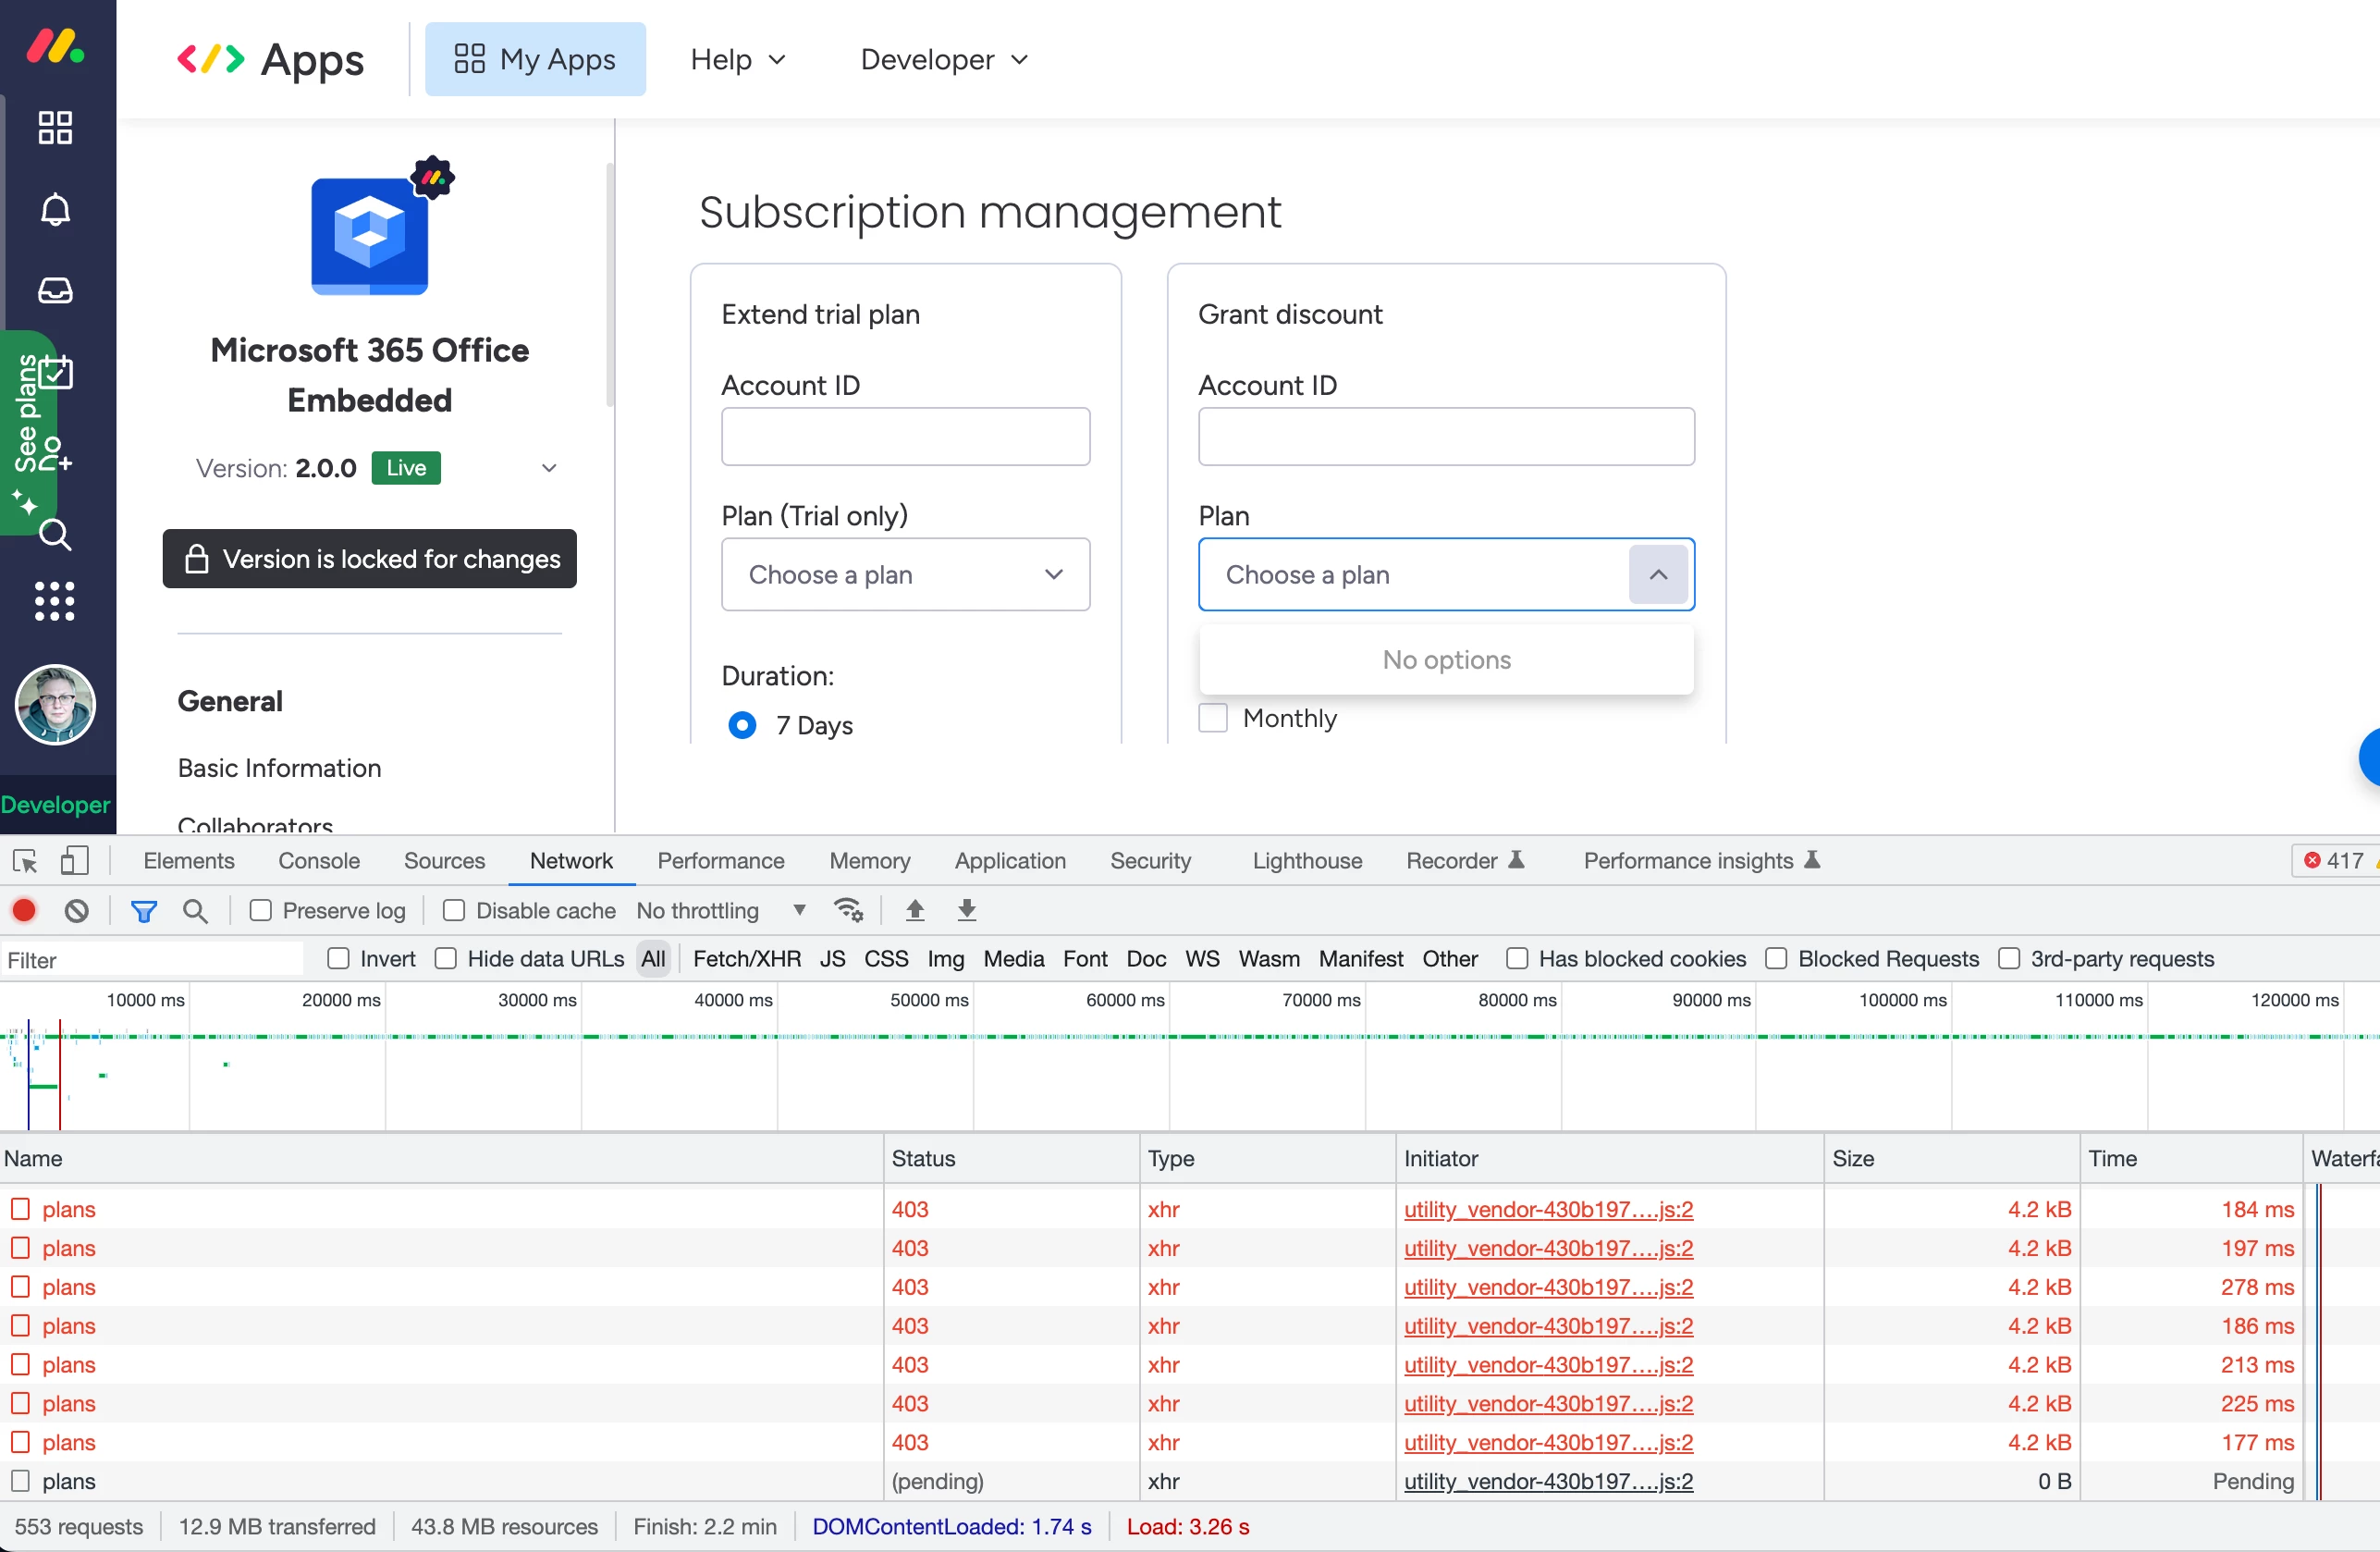Click the Recorder flask icon

click(x=1516, y=860)
